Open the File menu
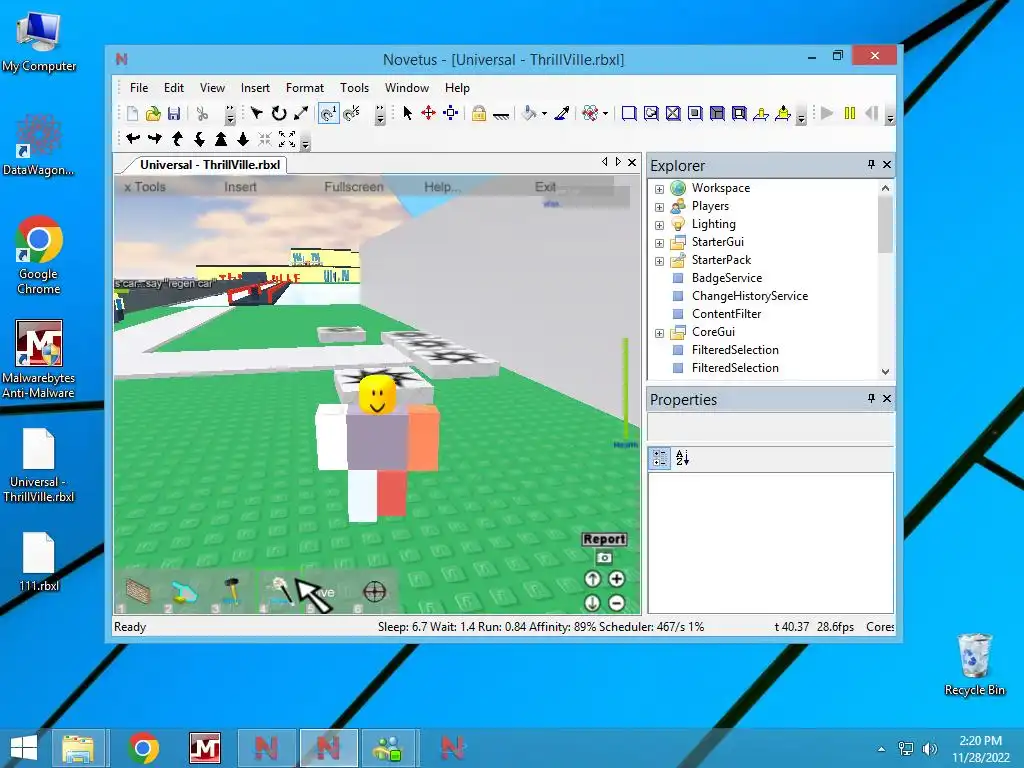 click(x=138, y=88)
